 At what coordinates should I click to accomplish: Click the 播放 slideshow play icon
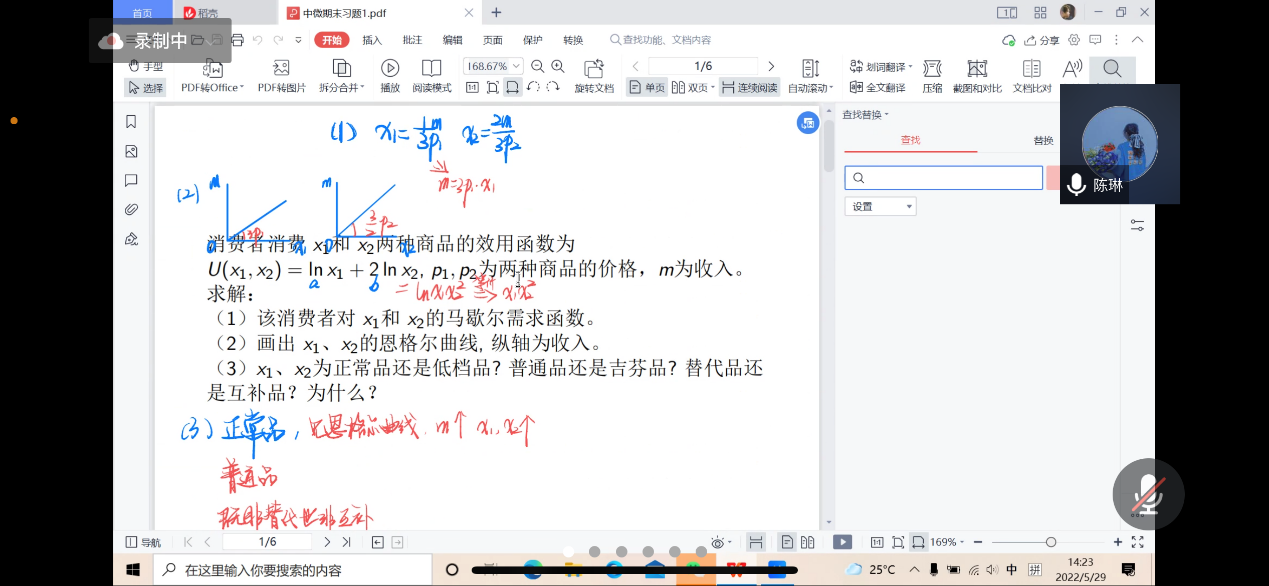click(390, 68)
